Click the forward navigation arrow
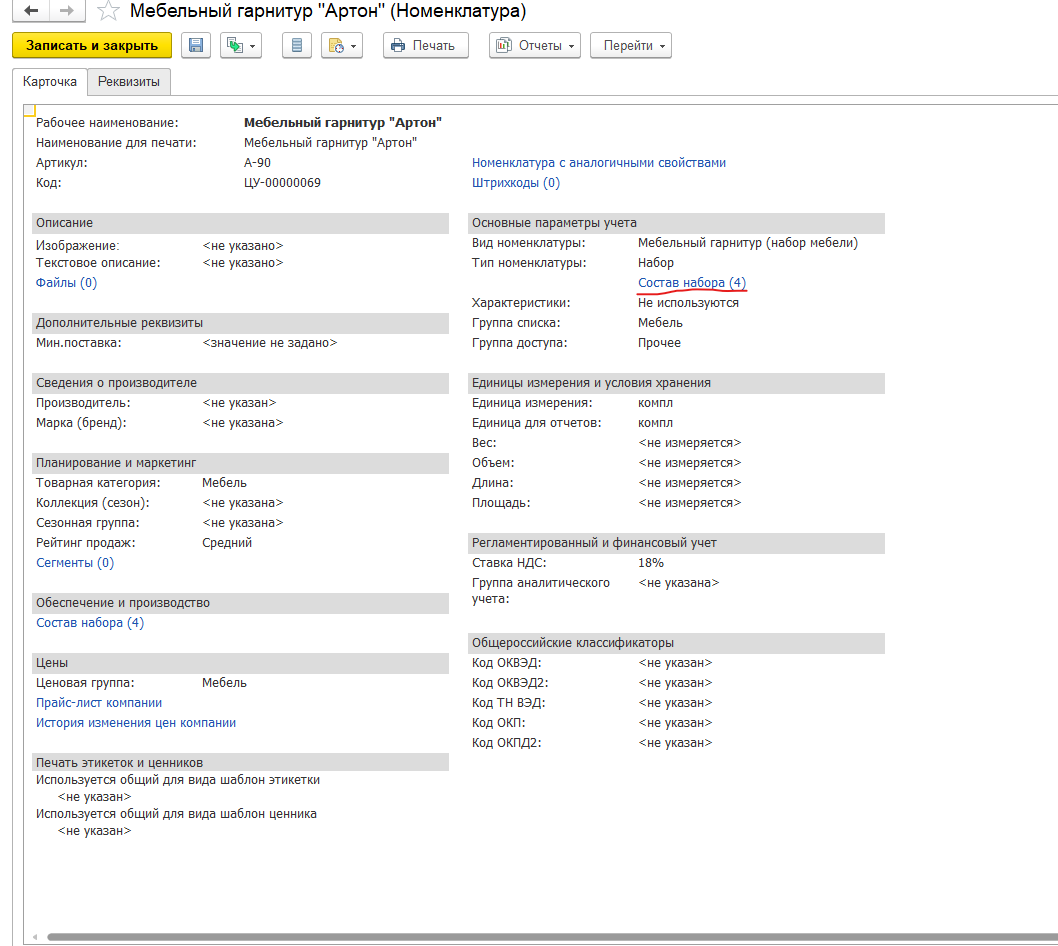This screenshot has height=946, width=1058. (x=66, y=12)
